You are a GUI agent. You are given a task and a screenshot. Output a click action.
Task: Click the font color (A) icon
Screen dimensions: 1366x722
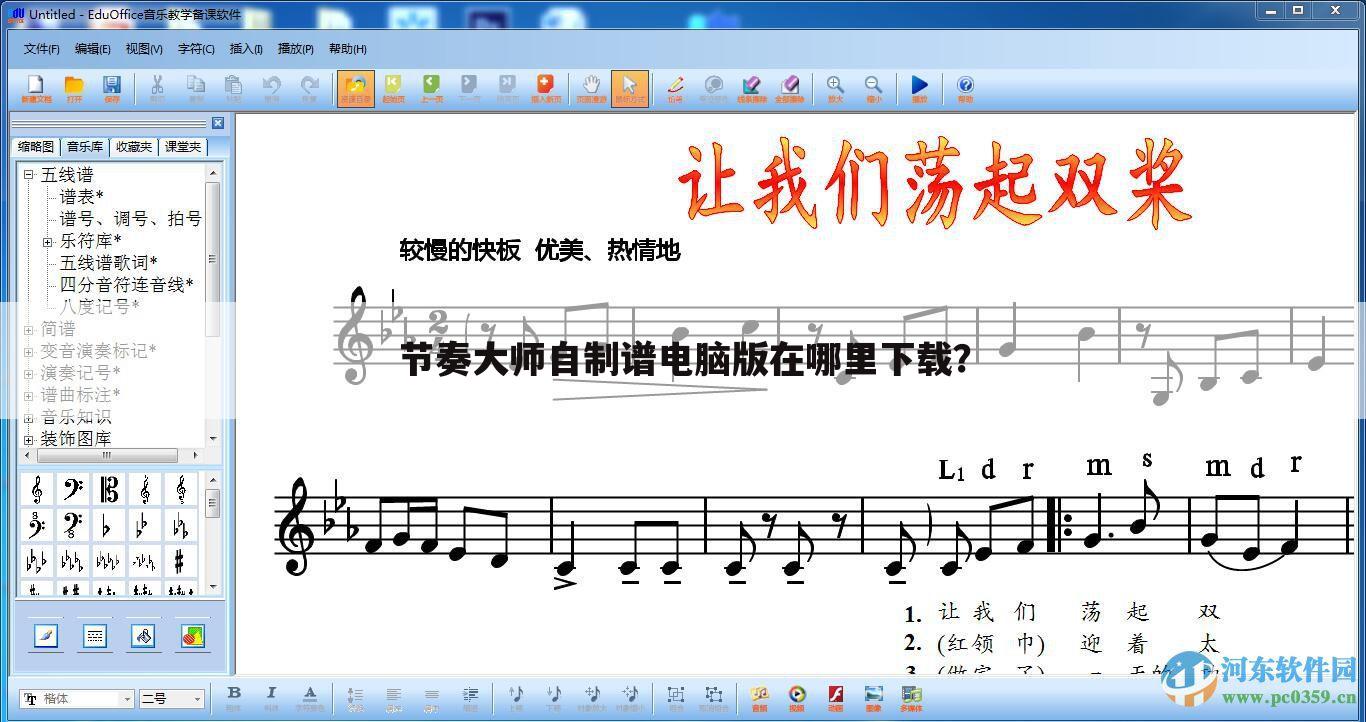(x=310, y=697)
